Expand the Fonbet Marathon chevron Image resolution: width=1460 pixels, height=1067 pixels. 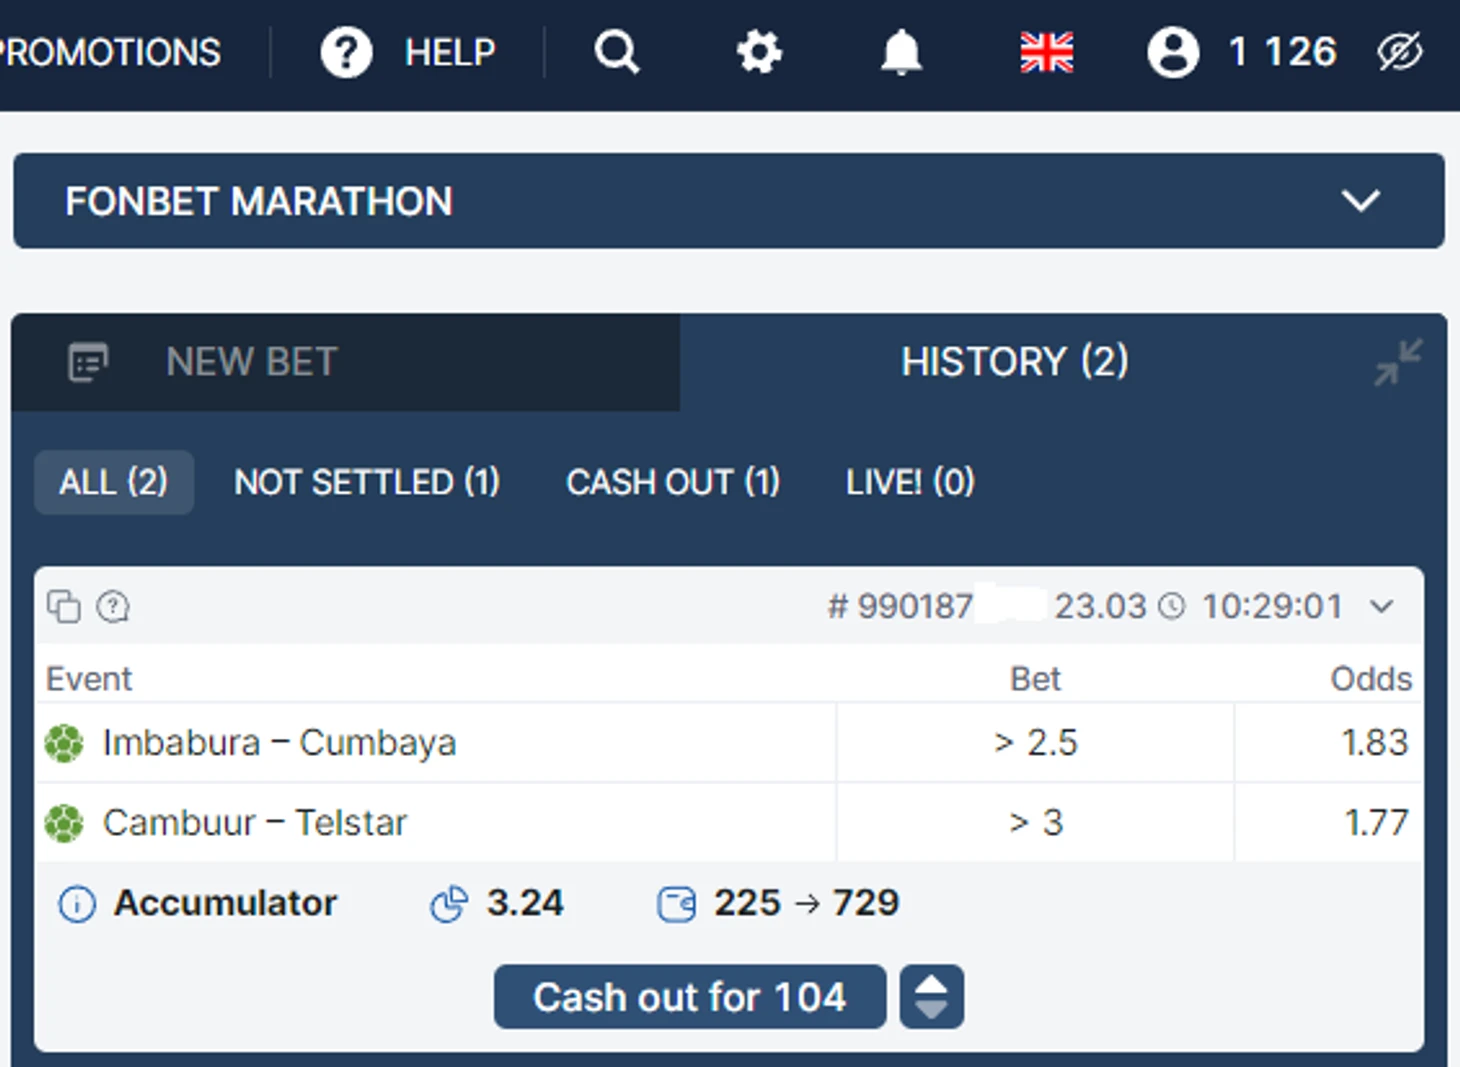(x=1361, y=201)
